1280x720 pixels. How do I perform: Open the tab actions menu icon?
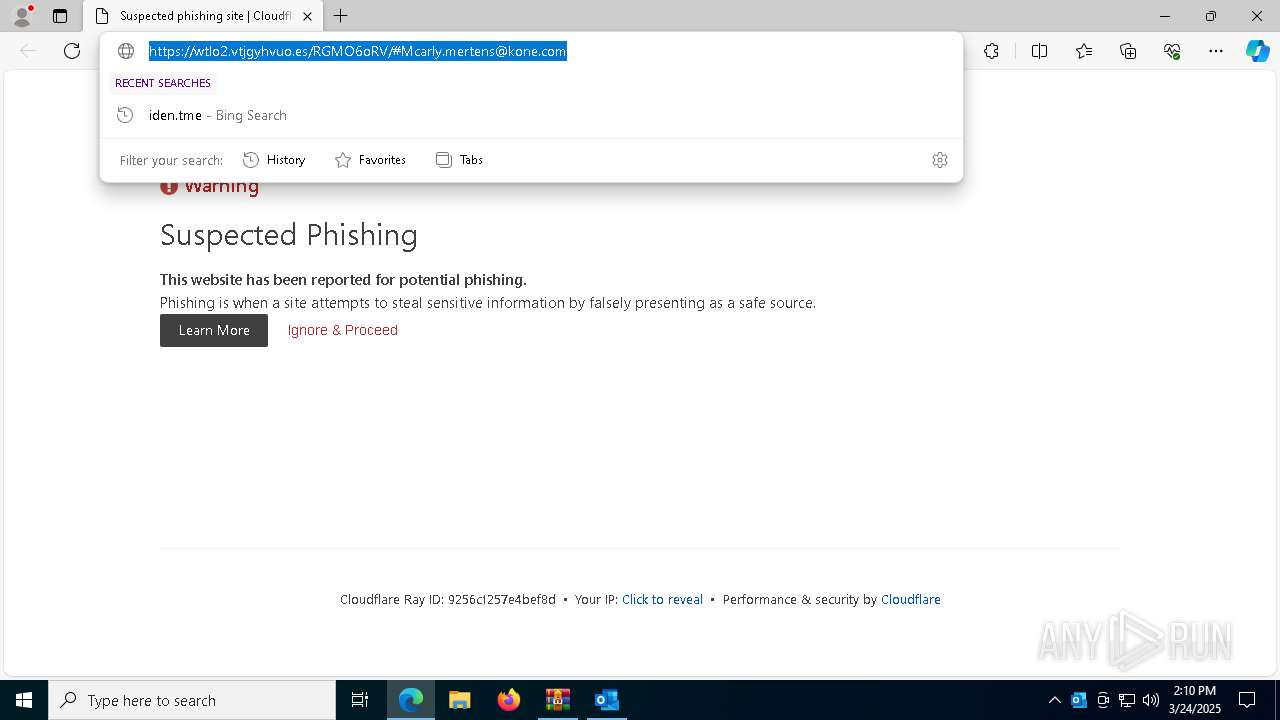tap(60, 16)
